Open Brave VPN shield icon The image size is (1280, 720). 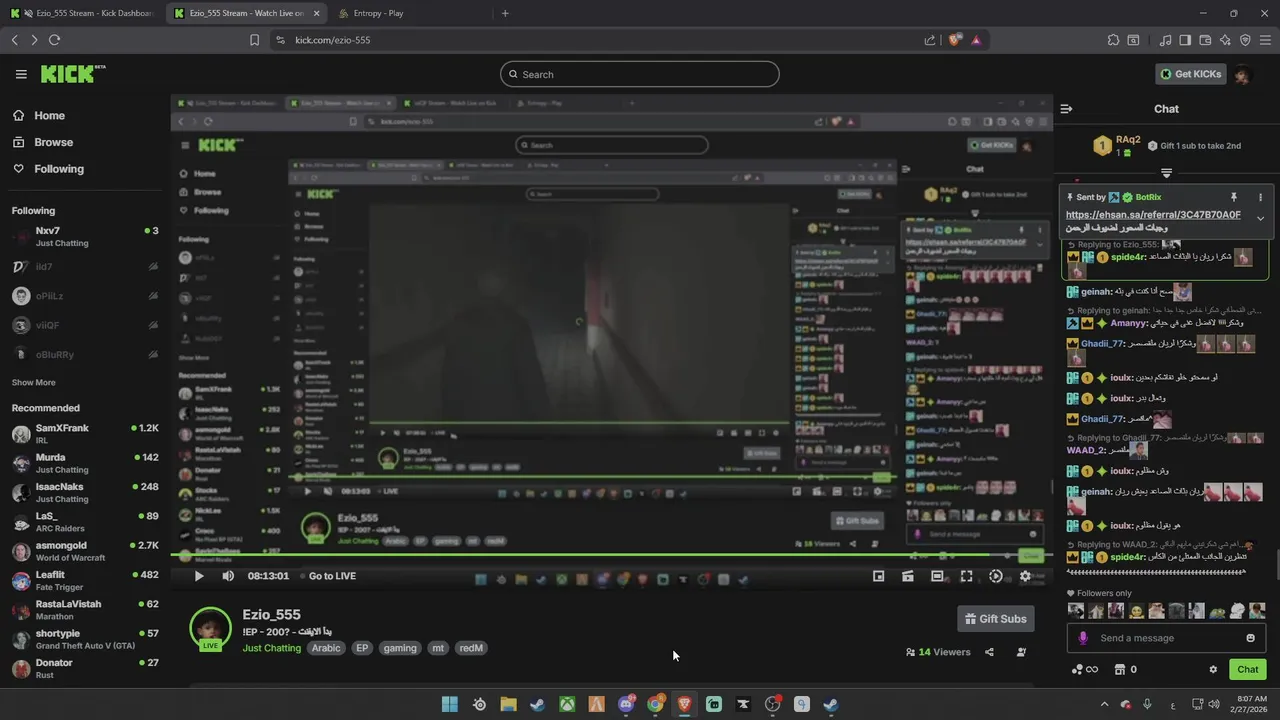[x=1245, y=40]
